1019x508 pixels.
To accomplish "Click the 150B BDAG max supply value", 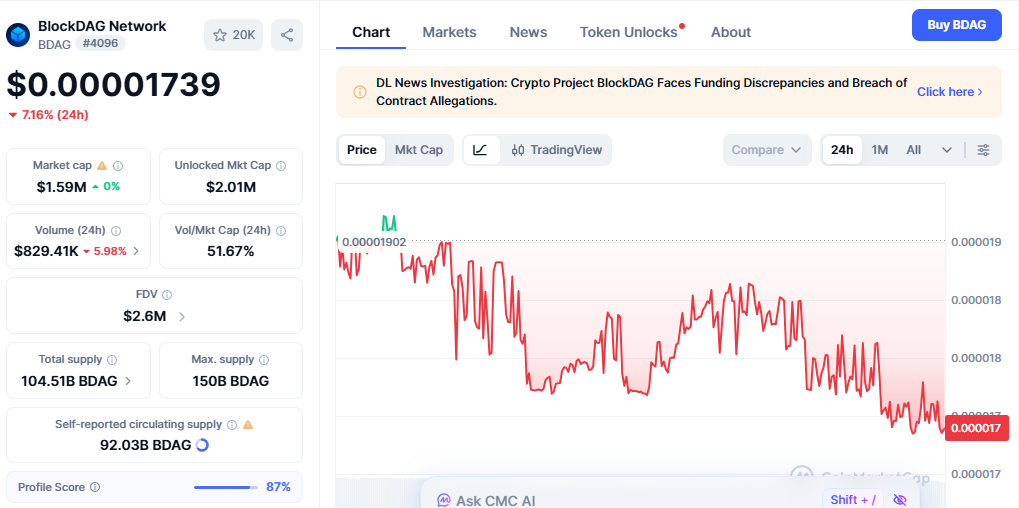I will (231, 381).
